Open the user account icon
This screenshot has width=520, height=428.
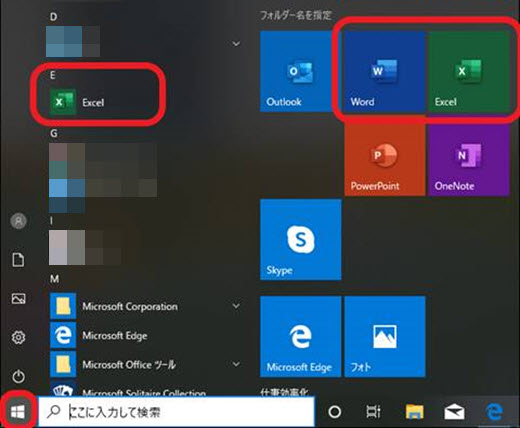click(x=19, y=221)
